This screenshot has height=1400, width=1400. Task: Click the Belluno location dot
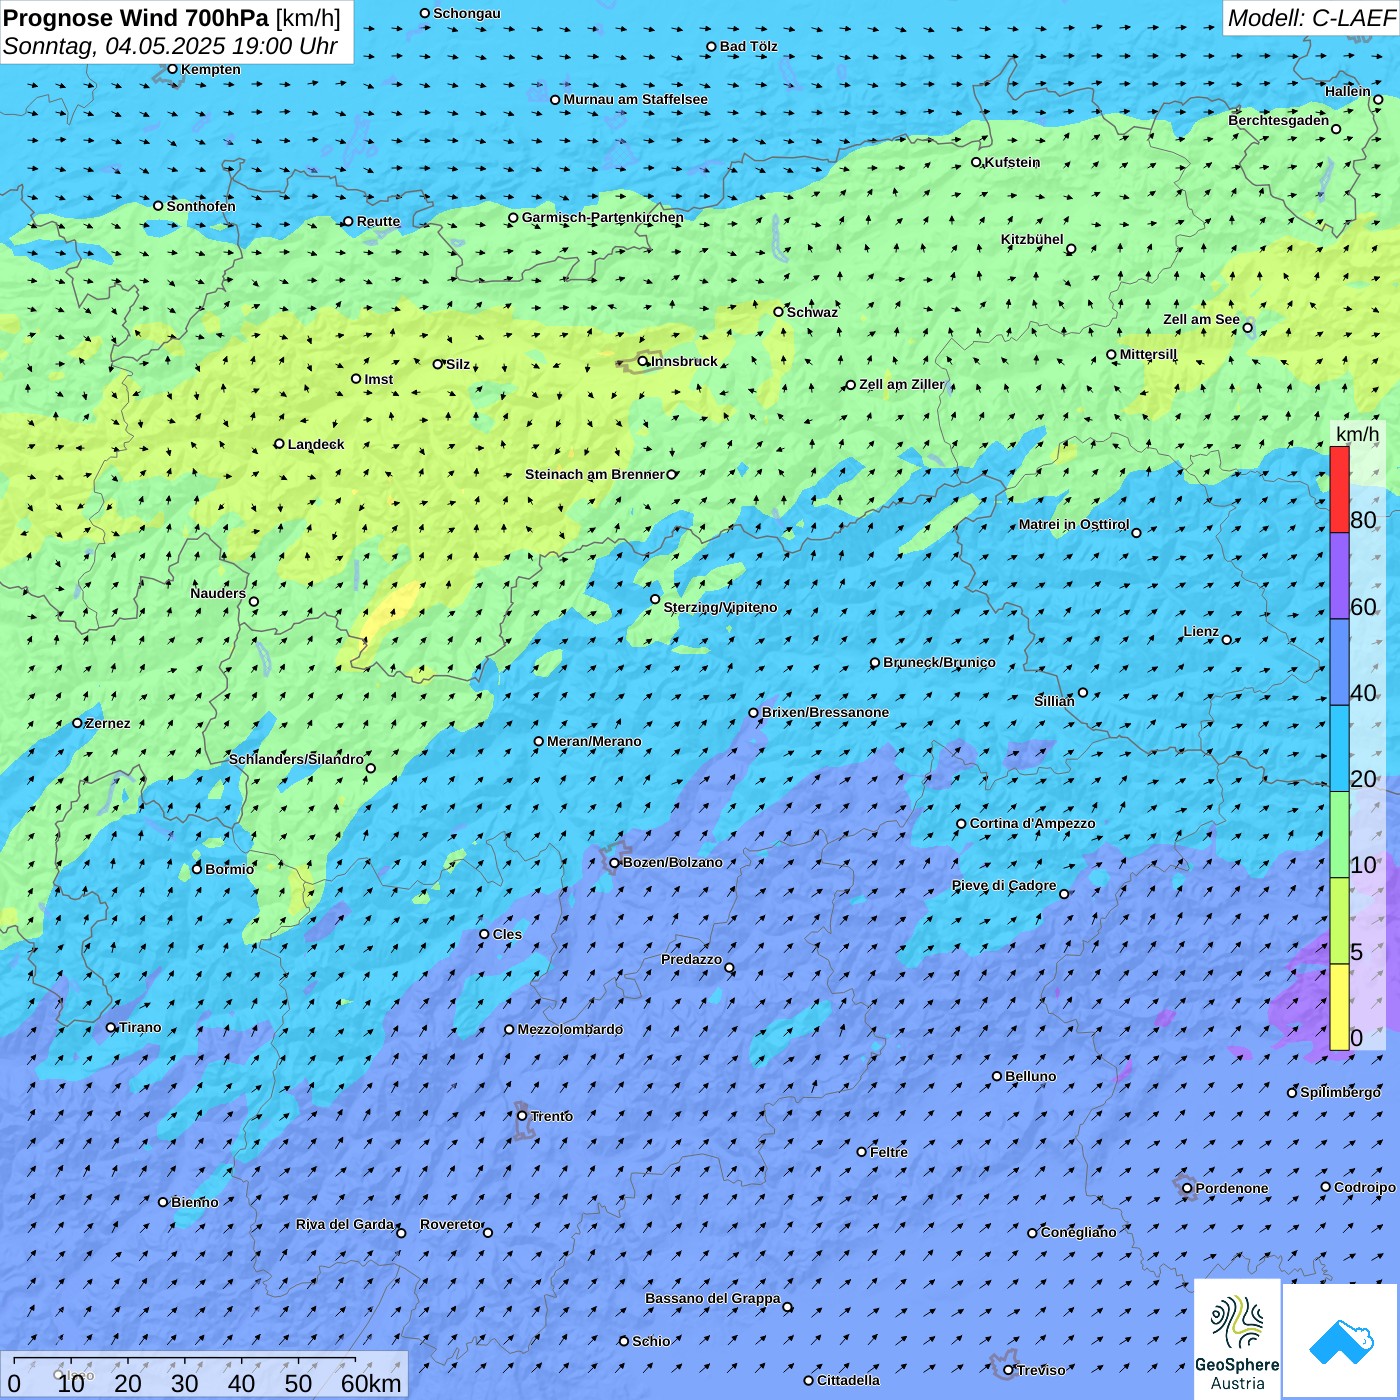coord(996,1077)
